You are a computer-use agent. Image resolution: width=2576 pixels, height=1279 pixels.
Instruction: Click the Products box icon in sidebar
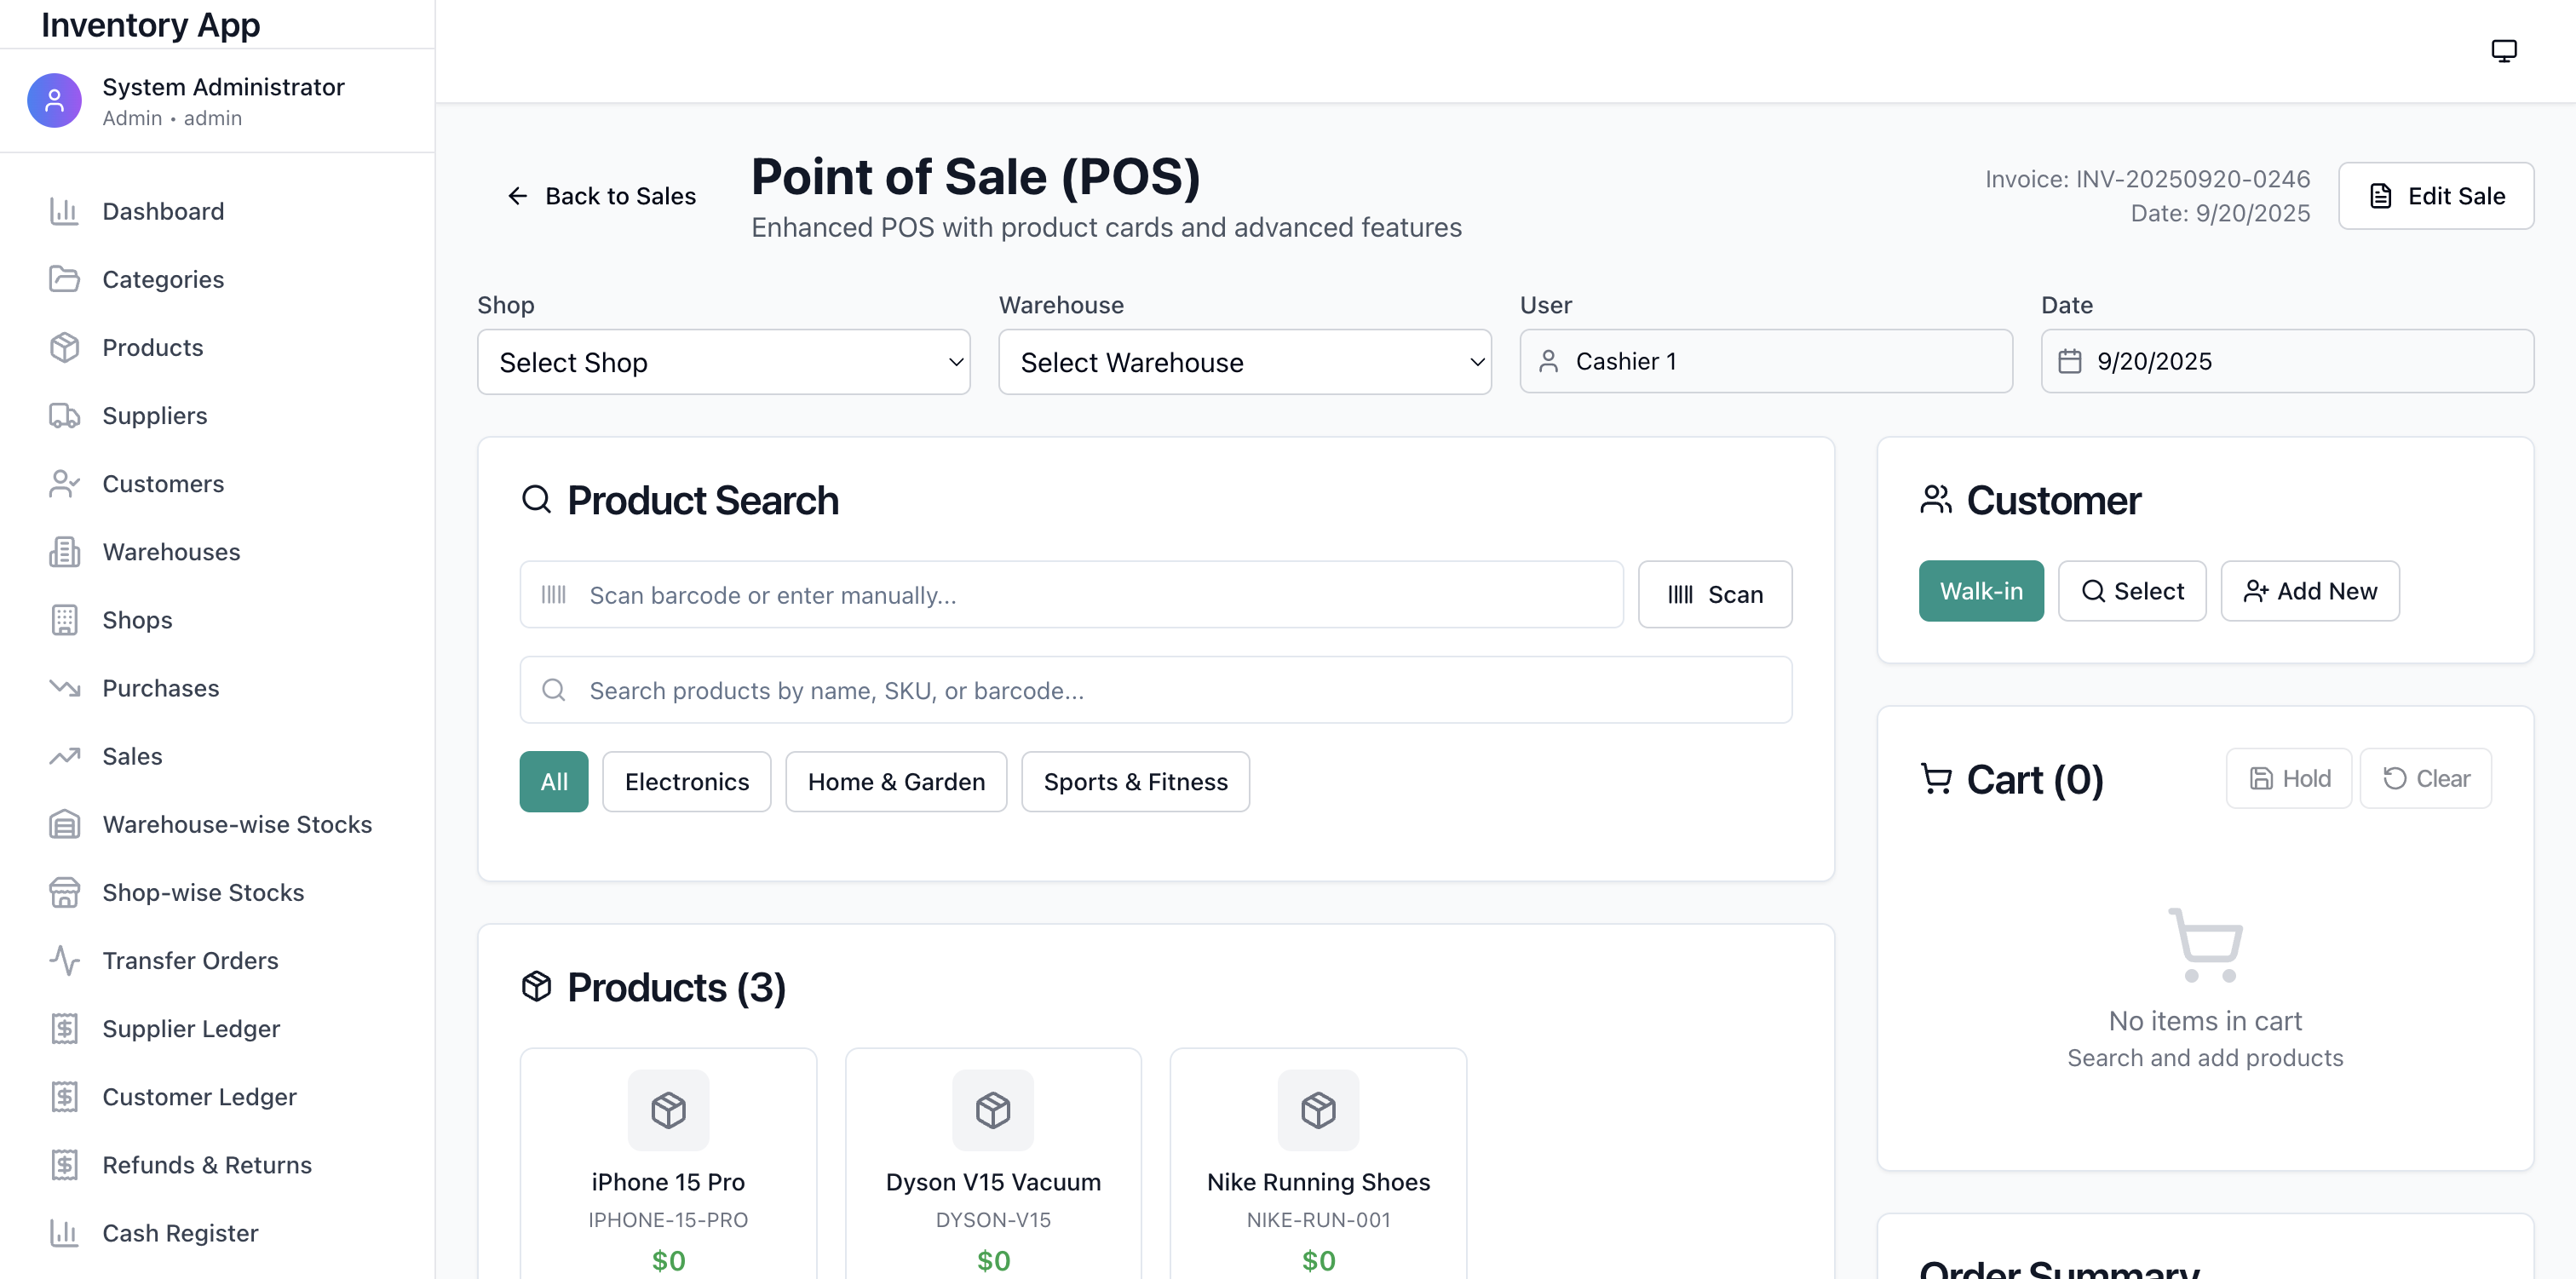click(x=64, y=347)
